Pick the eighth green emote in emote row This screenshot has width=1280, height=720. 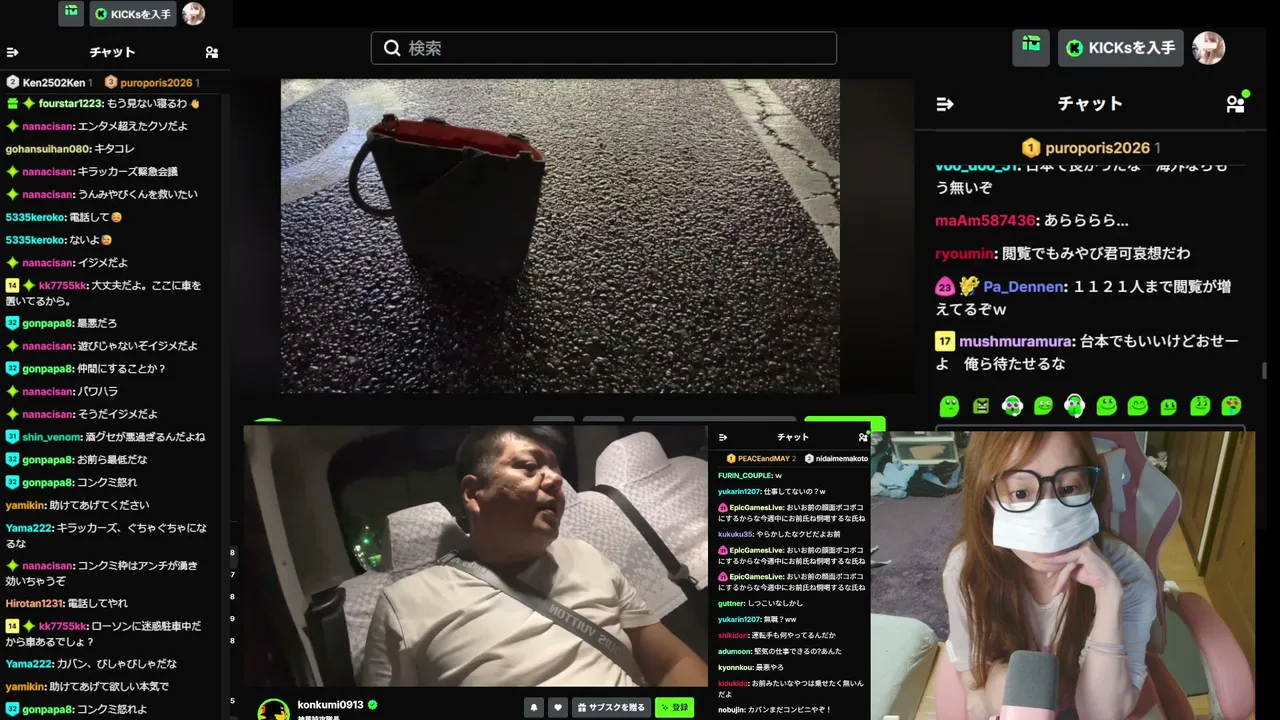(x=1168, y=405)
